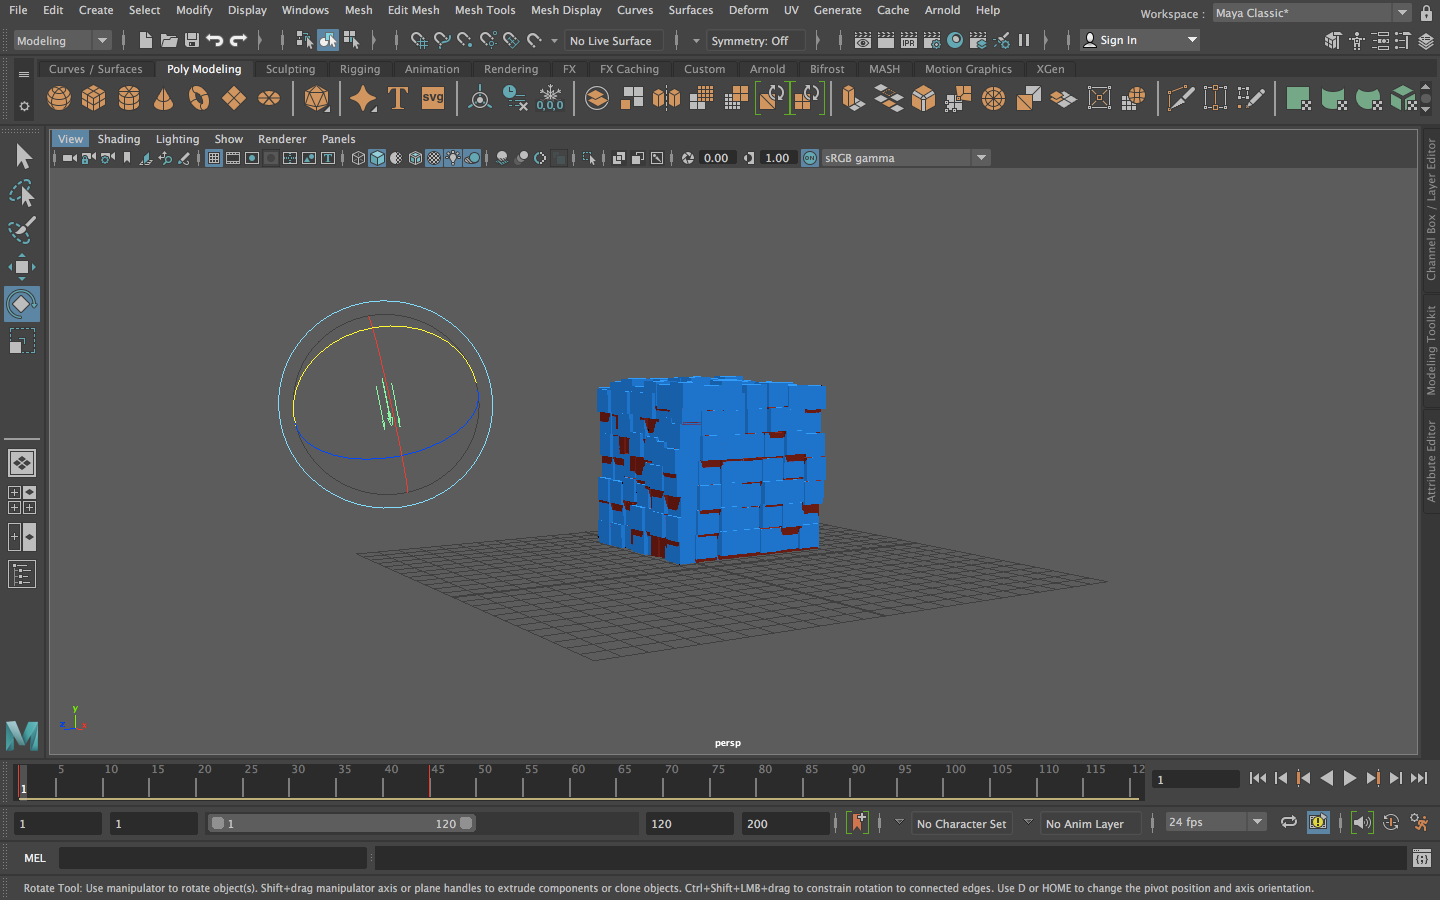This screenshot has width=1440, height=900.
Task: Open the Modeling menu set dropdown
Action: [x=62, y=40]
